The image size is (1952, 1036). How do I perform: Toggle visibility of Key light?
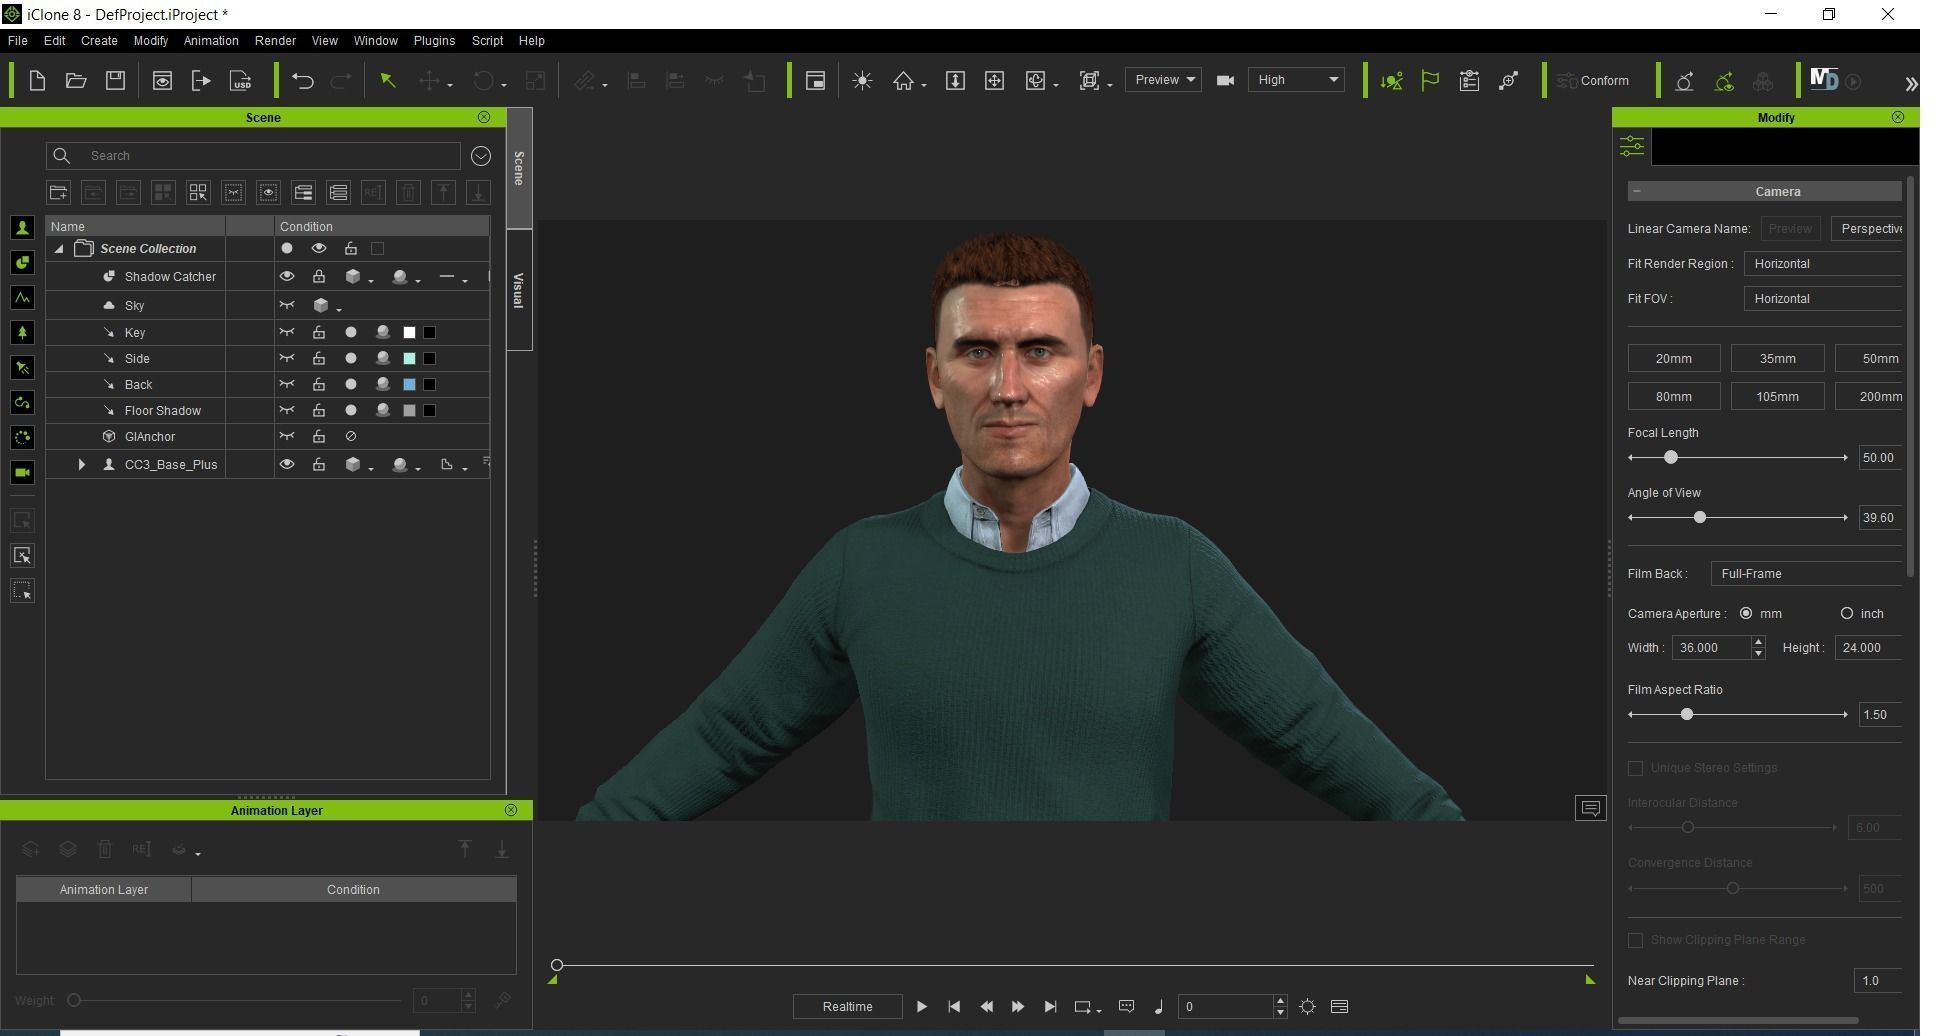click(287, 332)
